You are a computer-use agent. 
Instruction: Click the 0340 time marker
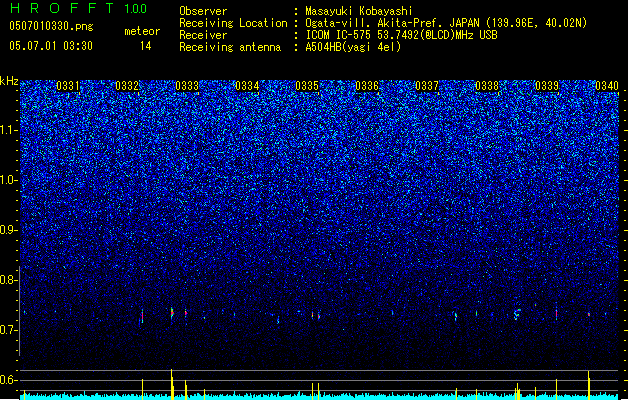[607, 86]
